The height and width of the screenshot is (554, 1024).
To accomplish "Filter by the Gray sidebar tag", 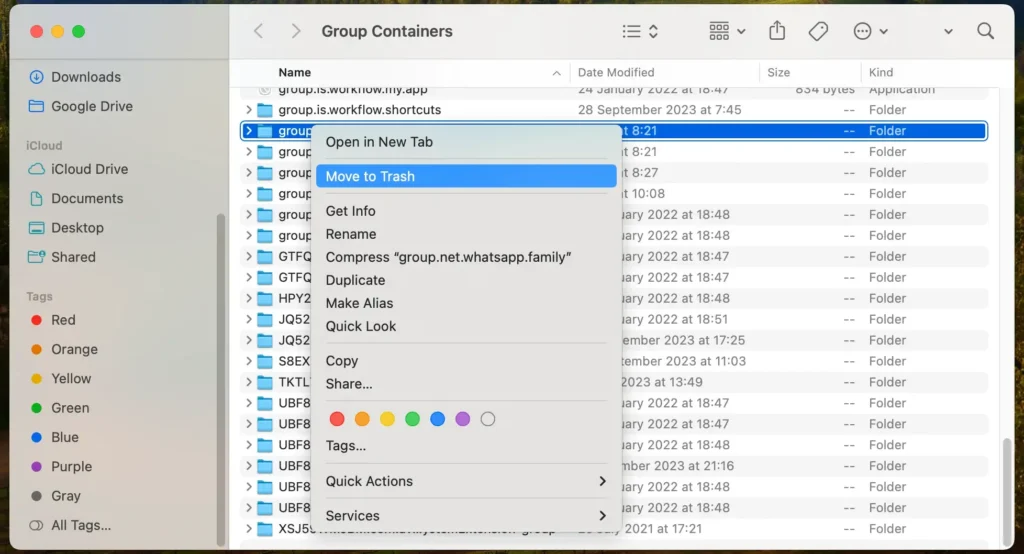I will click(x=56, y=497).
